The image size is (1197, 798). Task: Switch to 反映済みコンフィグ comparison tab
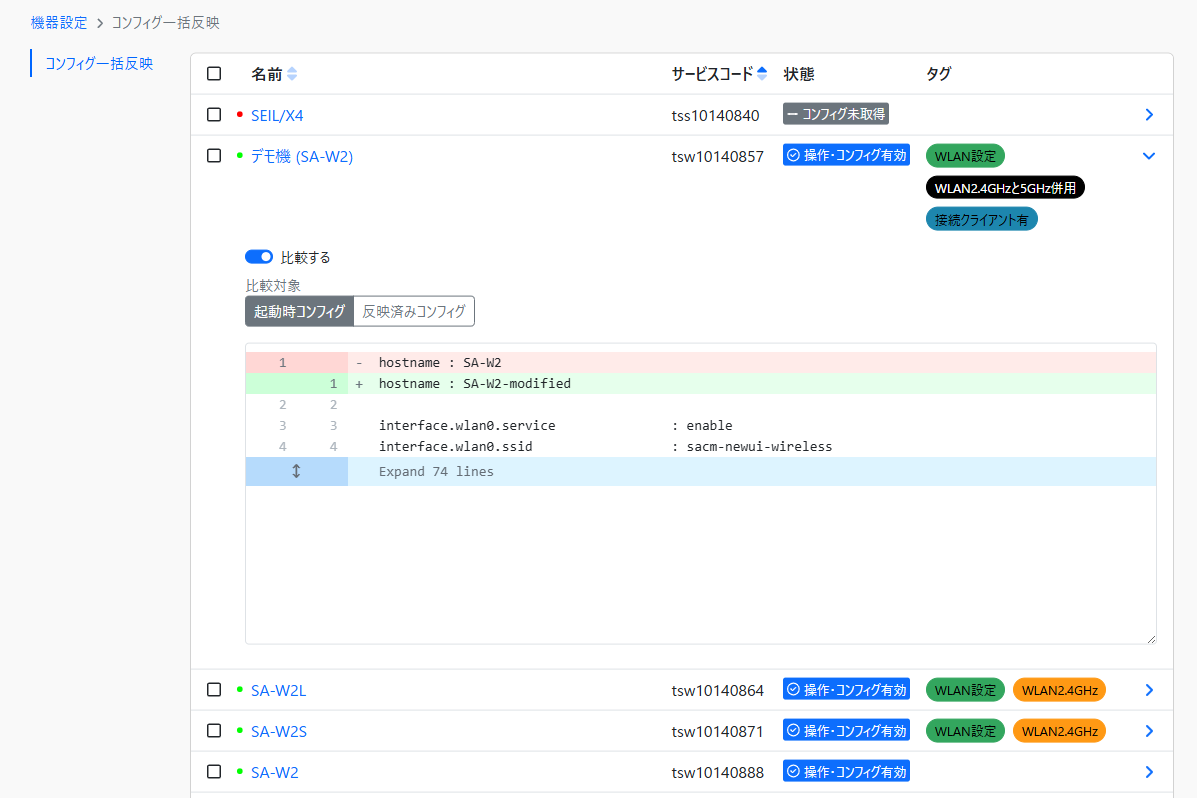(414, 312)
